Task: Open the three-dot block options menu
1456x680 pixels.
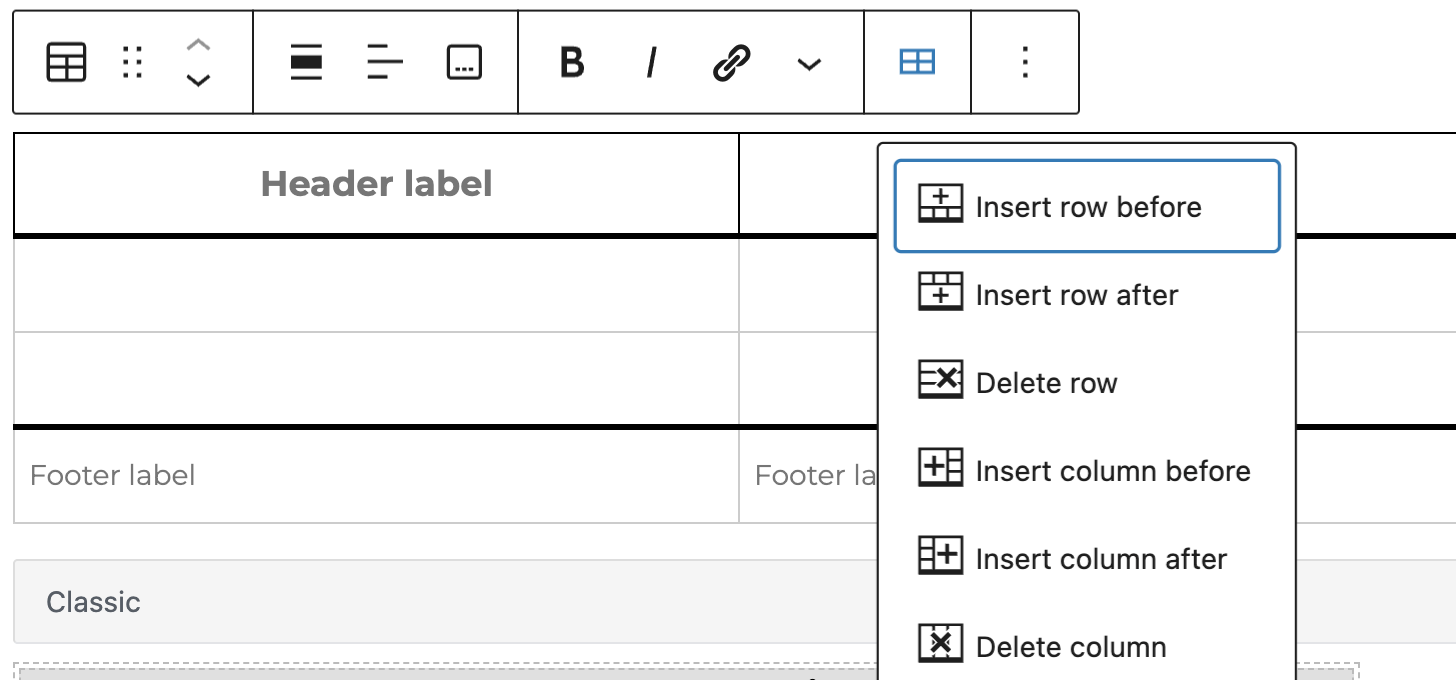Action: click(x=1024, y=63)
